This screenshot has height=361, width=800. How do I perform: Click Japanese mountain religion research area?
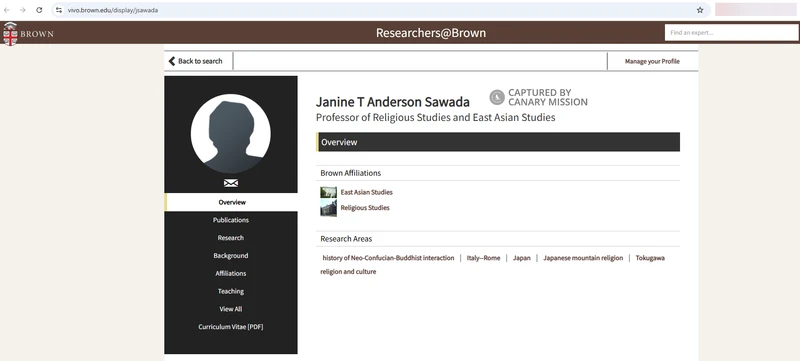[x=583, y=258]
